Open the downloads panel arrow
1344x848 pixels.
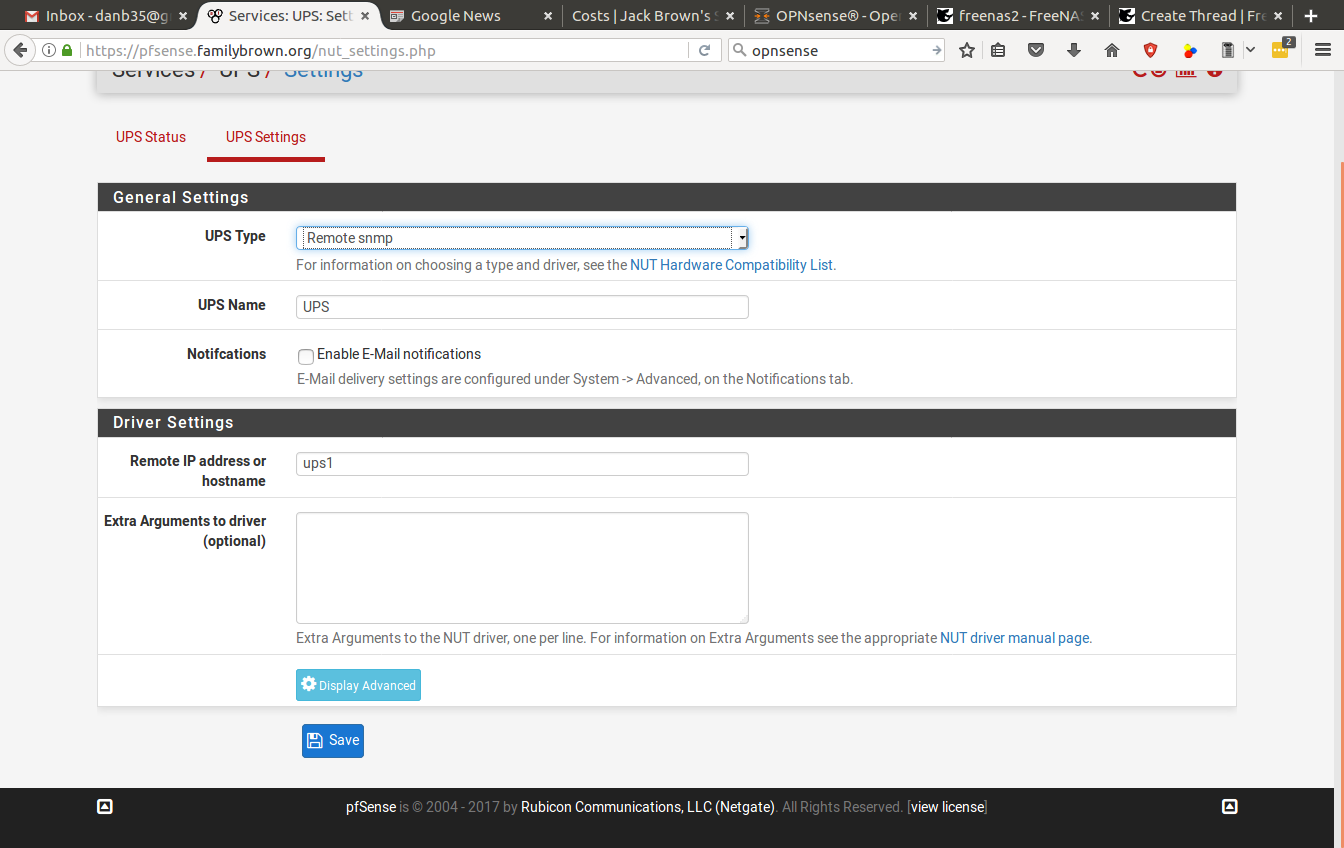pos(1074,50)
